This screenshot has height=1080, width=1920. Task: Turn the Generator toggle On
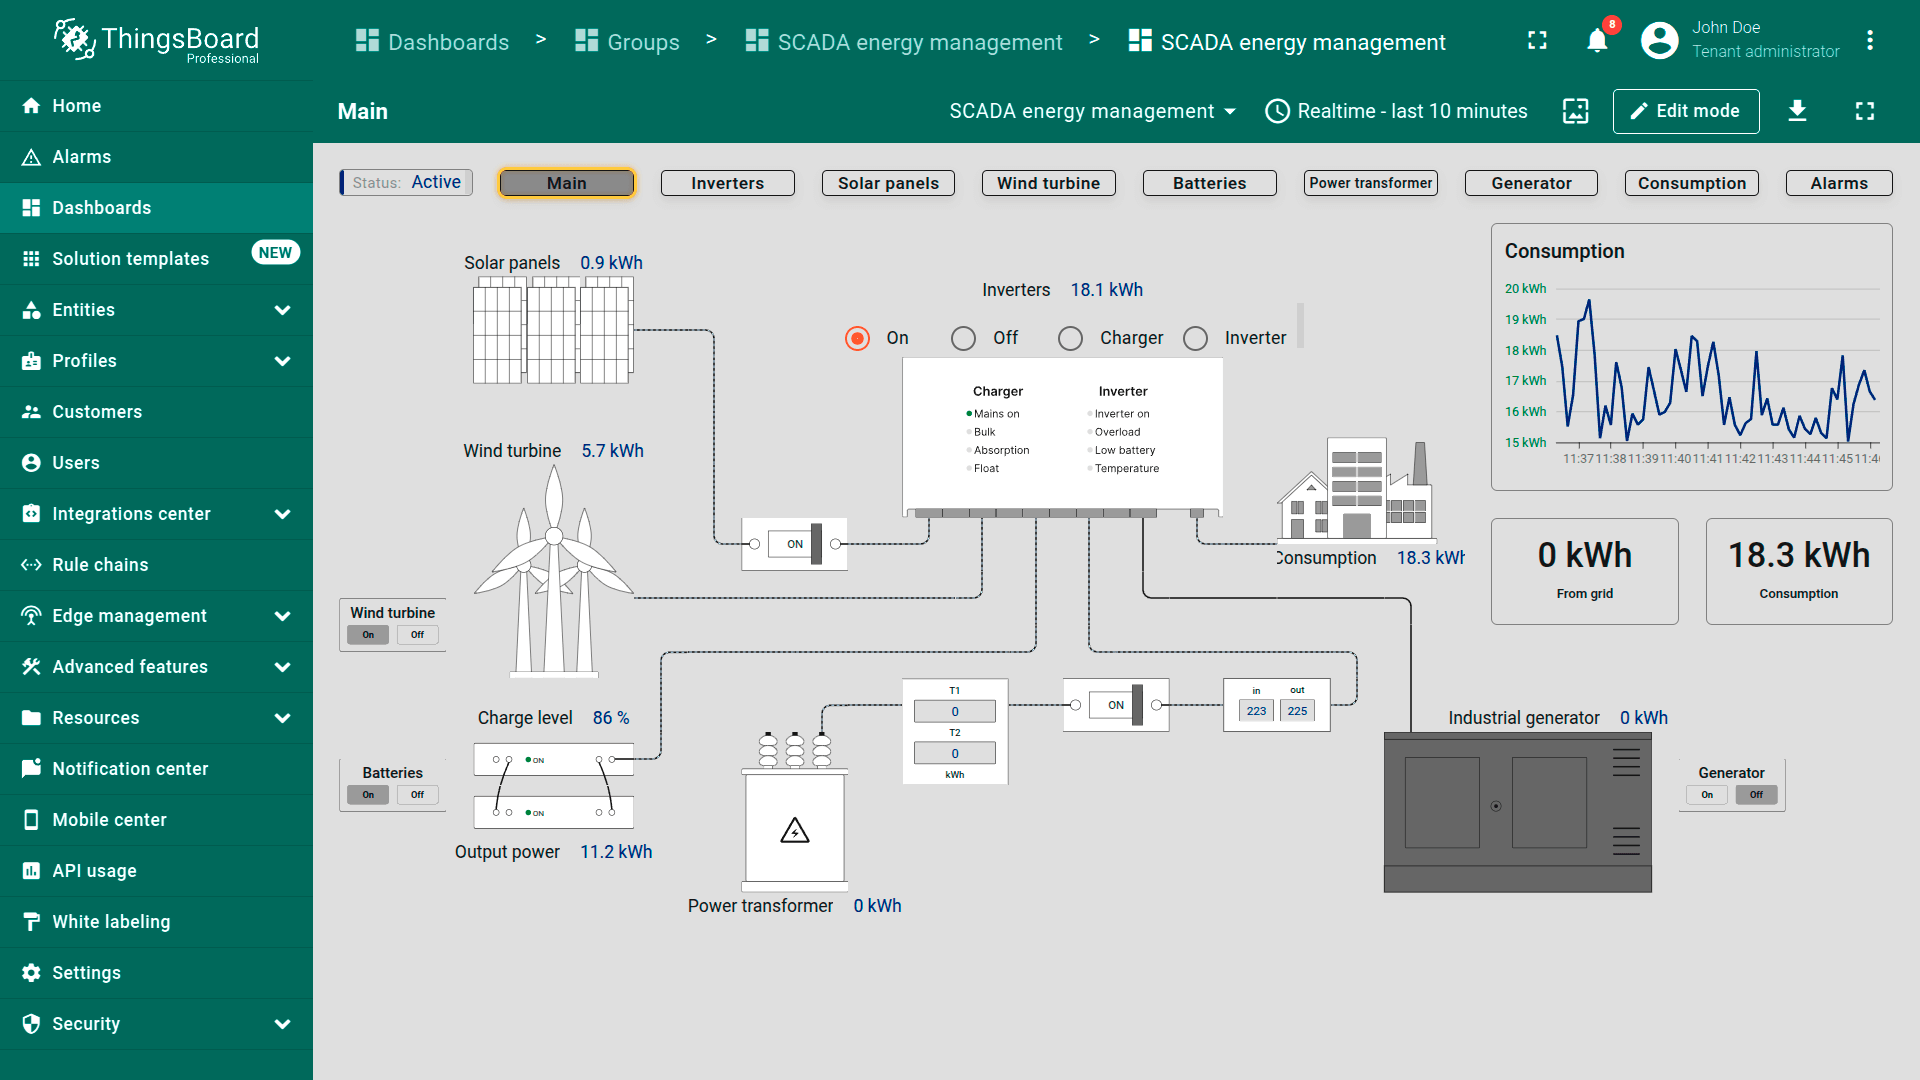[x=1707, y=795]
